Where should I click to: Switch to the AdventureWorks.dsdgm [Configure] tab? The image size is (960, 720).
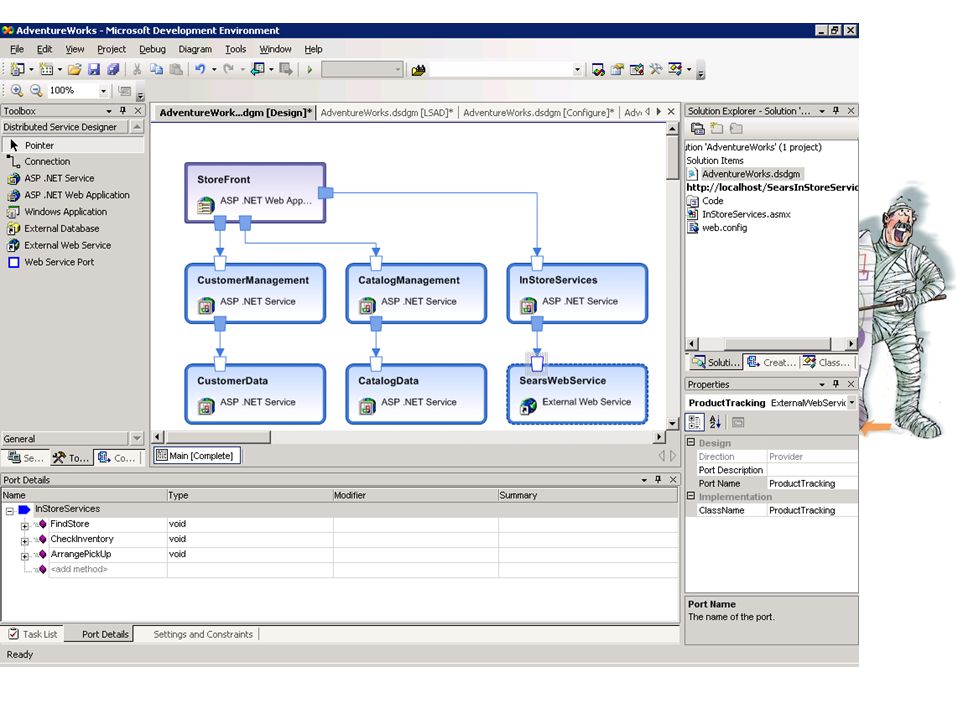(538, 113)
